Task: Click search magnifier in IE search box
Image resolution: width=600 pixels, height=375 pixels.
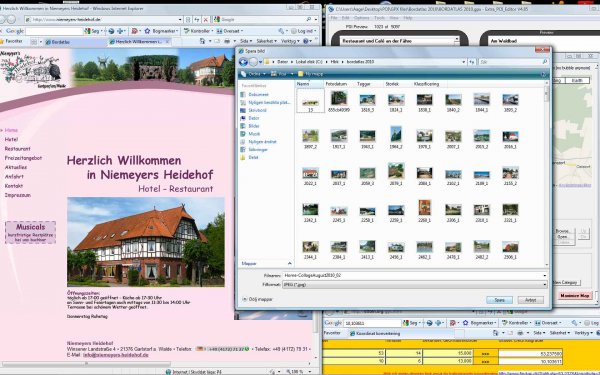Action: (x=308, y=20)
